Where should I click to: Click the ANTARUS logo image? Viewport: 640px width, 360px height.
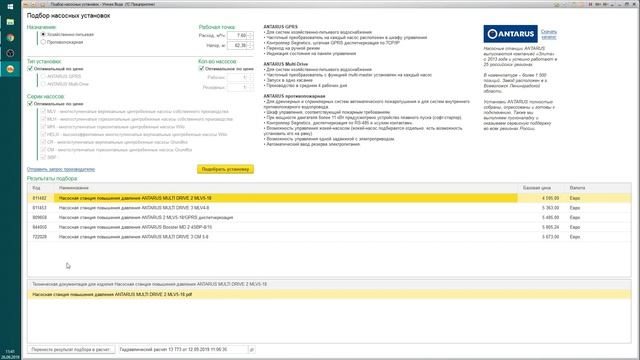[x=510, y=34]
